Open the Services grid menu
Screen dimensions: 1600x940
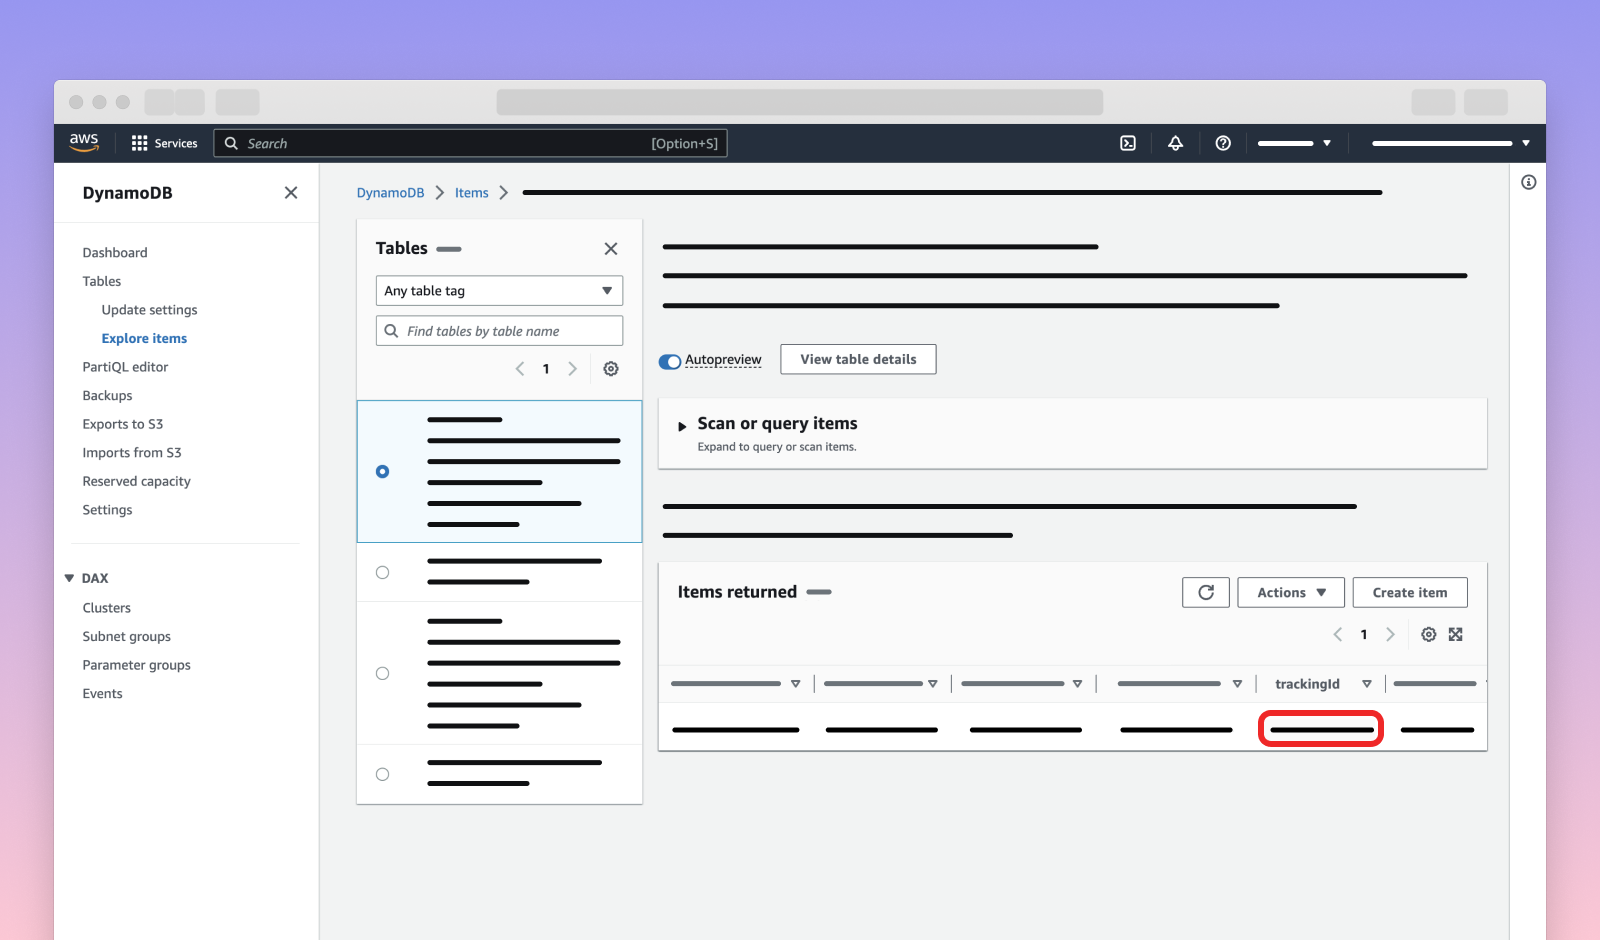pos(139,143)
